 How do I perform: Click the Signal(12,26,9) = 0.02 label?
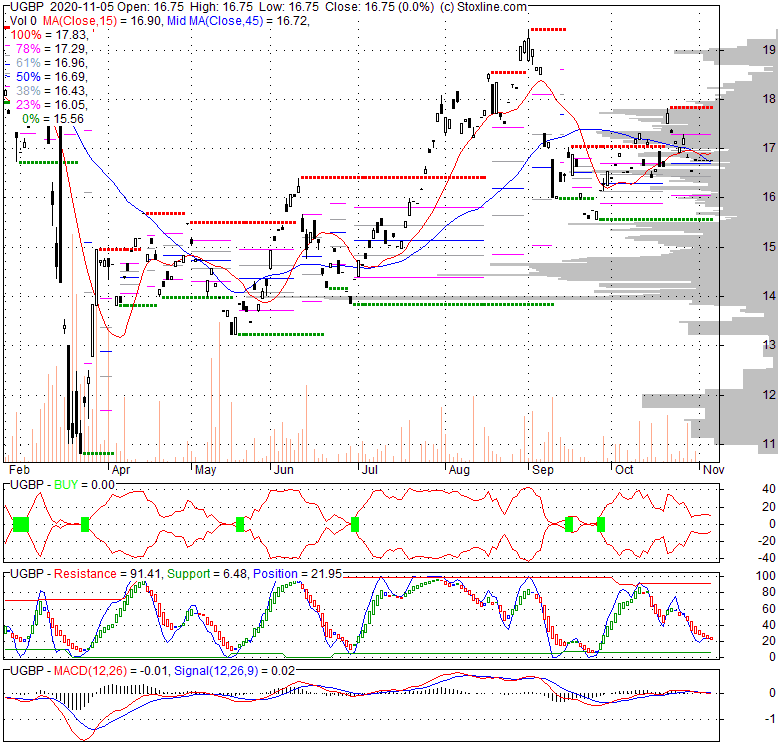[x=234, y=671]
